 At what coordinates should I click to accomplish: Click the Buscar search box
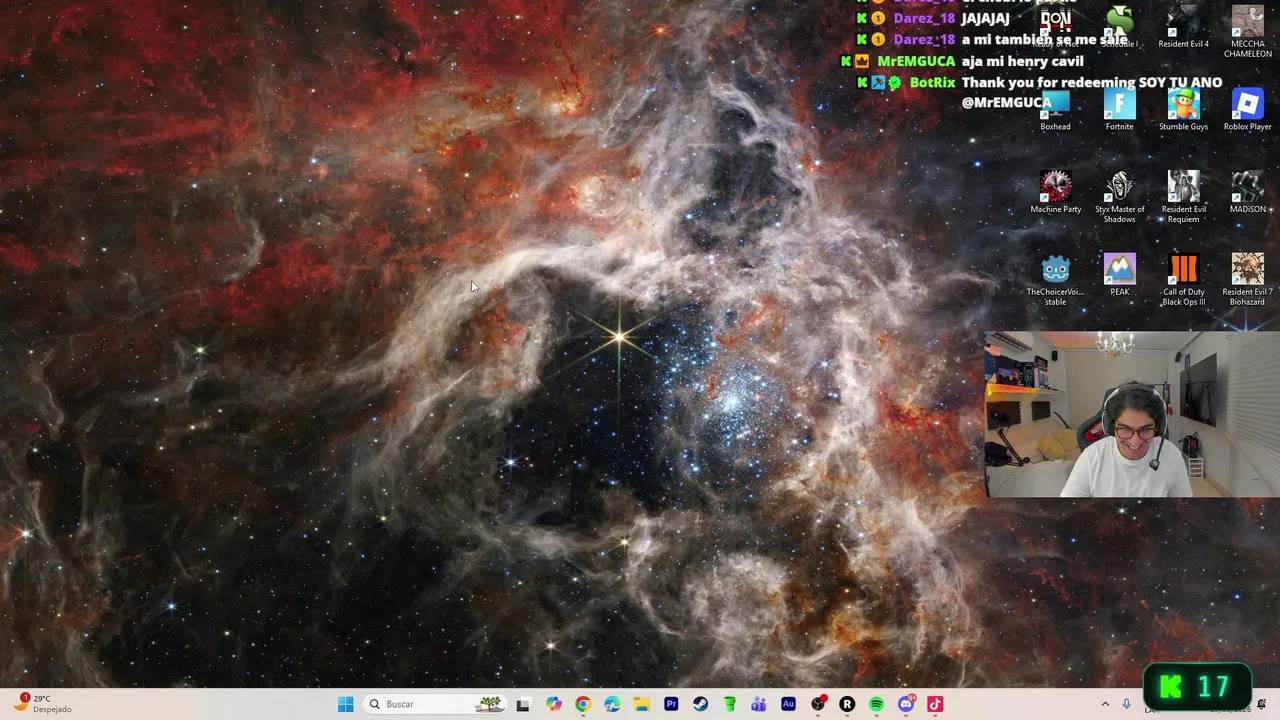[x=434, y=704]
